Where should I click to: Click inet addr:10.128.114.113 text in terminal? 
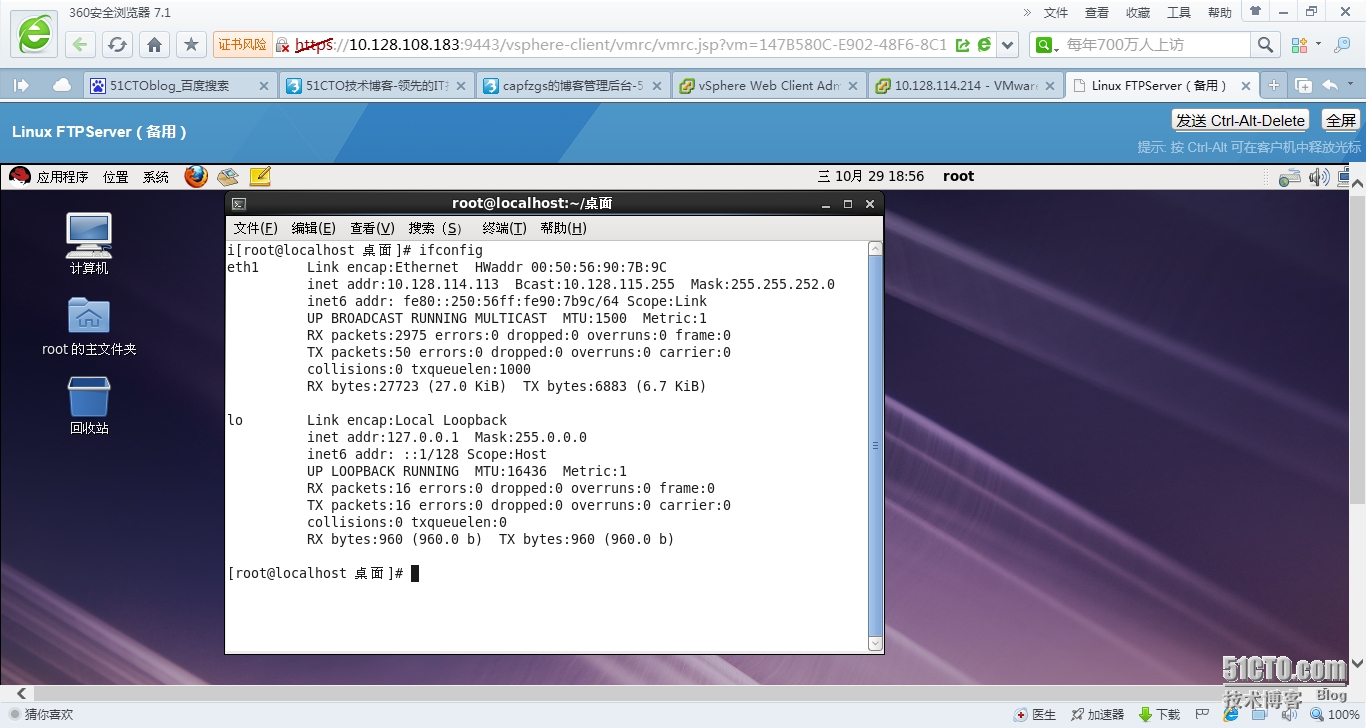pos(403,284)
